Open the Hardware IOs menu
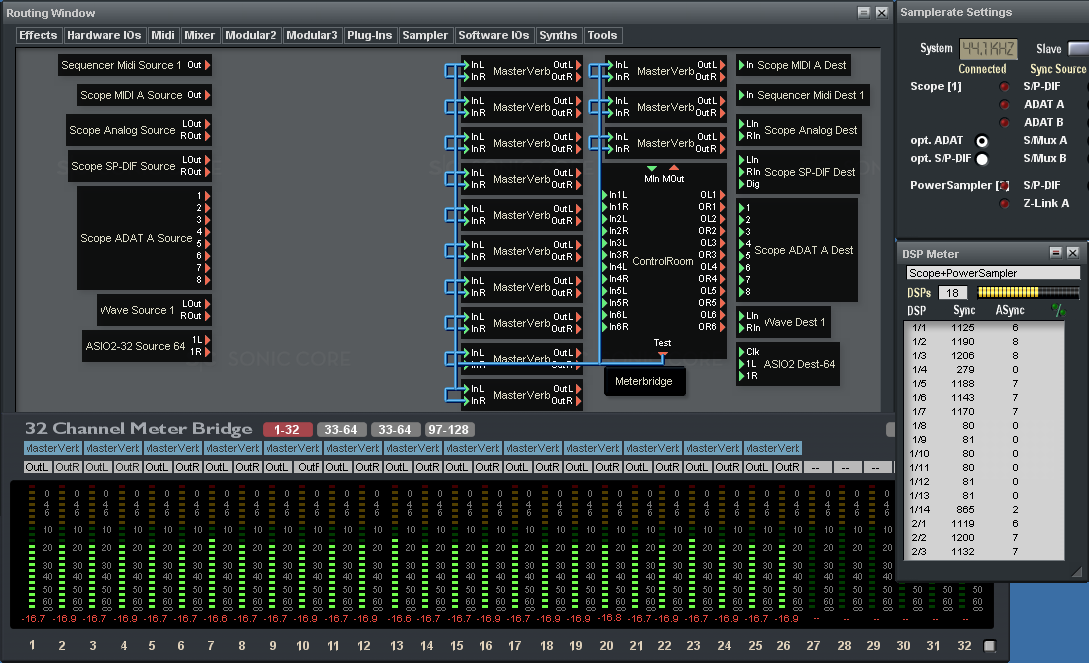This screenshot has height=663, width=1089. [104, 35]
